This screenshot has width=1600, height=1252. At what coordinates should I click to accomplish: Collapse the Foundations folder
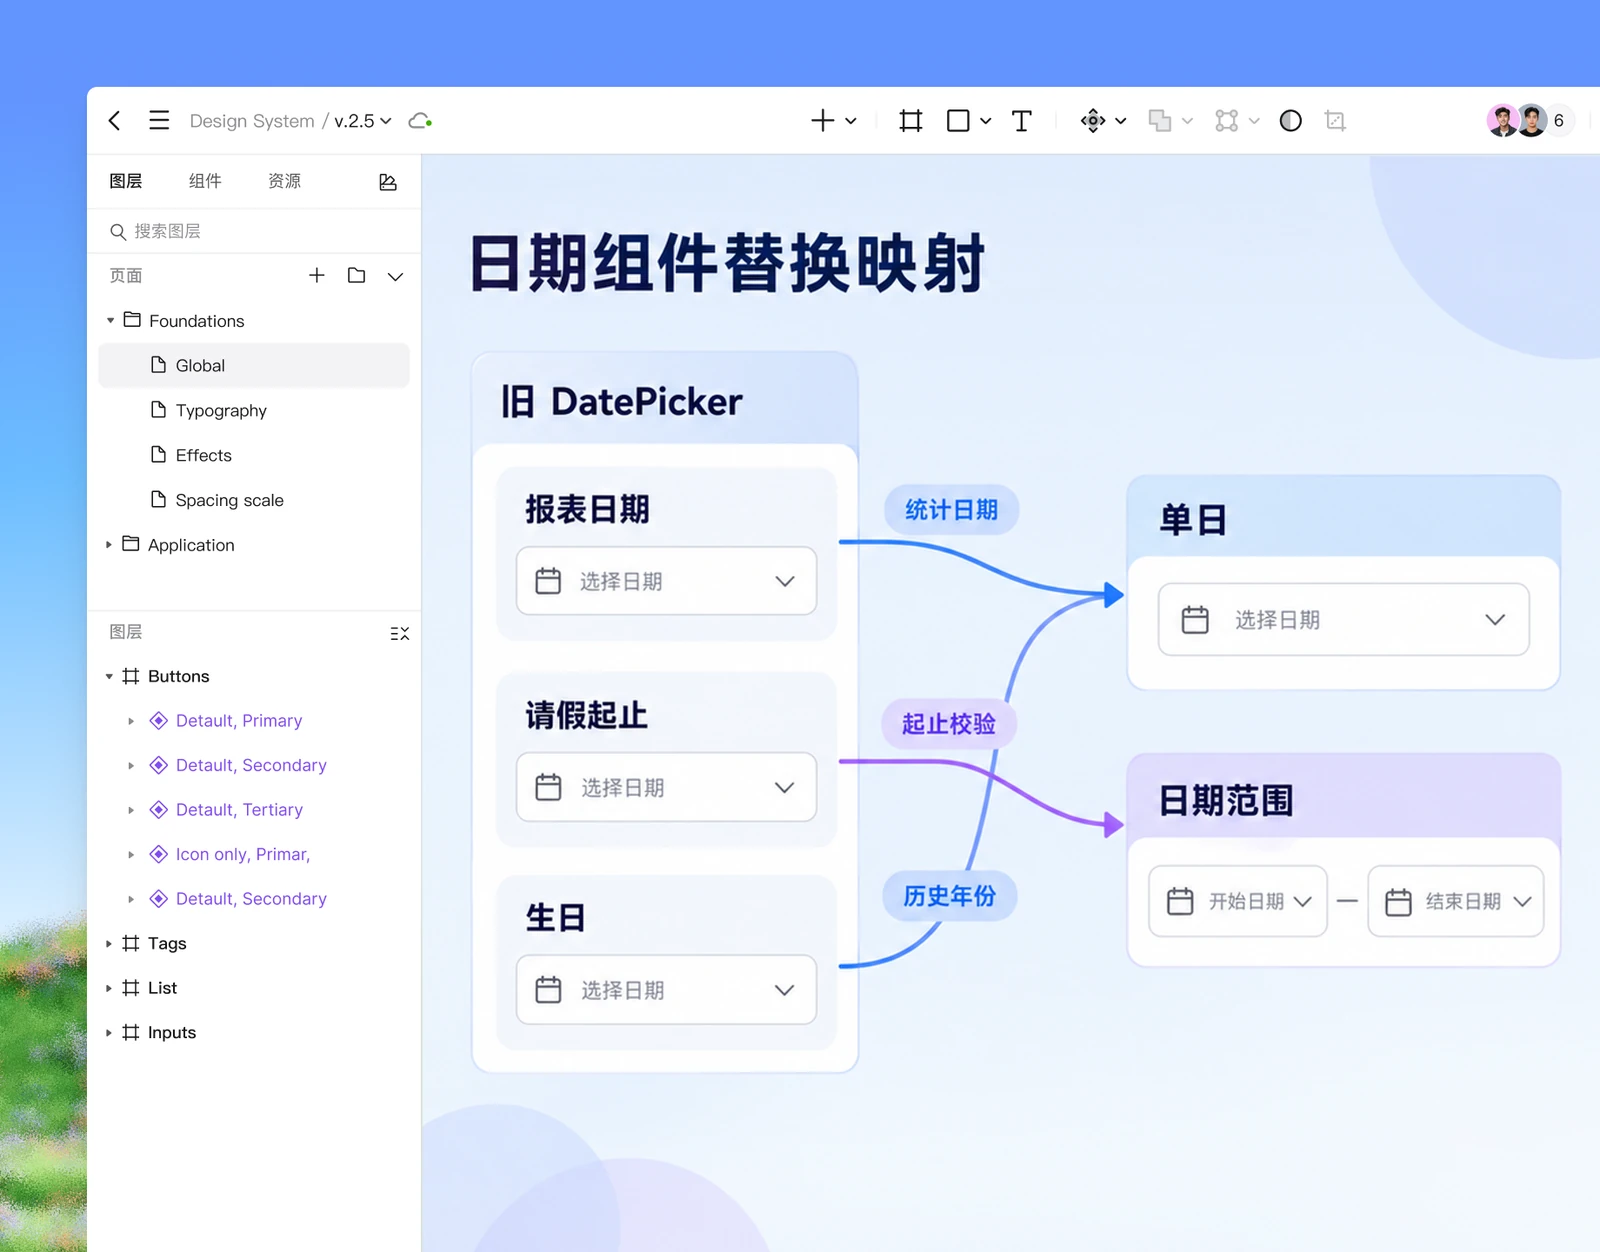click(x=110, y=321)
